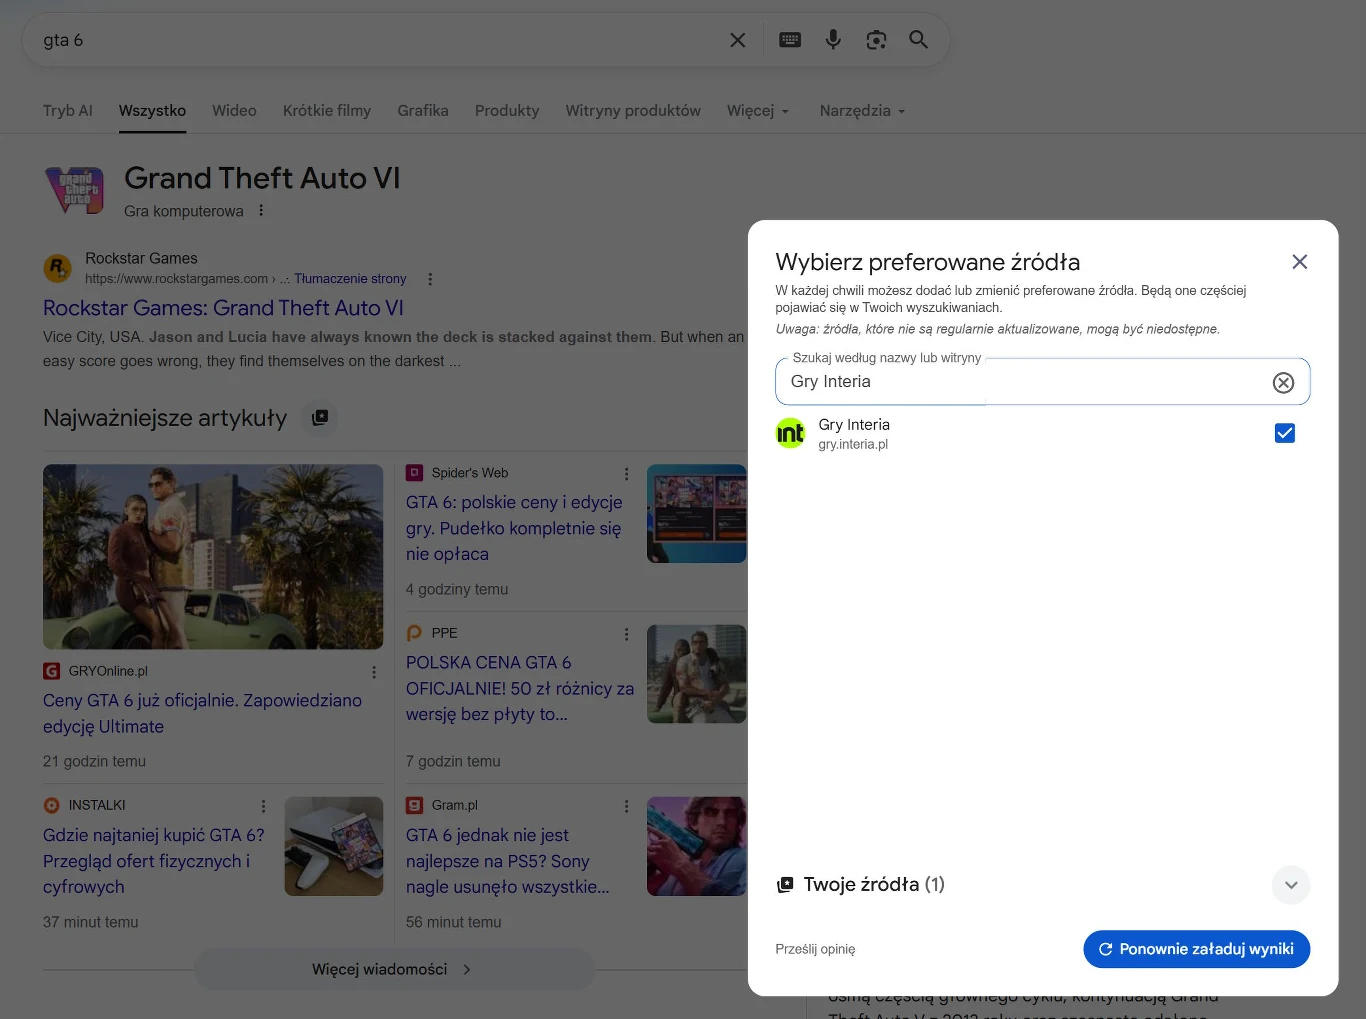Open options for the Spider's Web article
The height and width of the screenshot is (1019, 1366).
[627, 473]
